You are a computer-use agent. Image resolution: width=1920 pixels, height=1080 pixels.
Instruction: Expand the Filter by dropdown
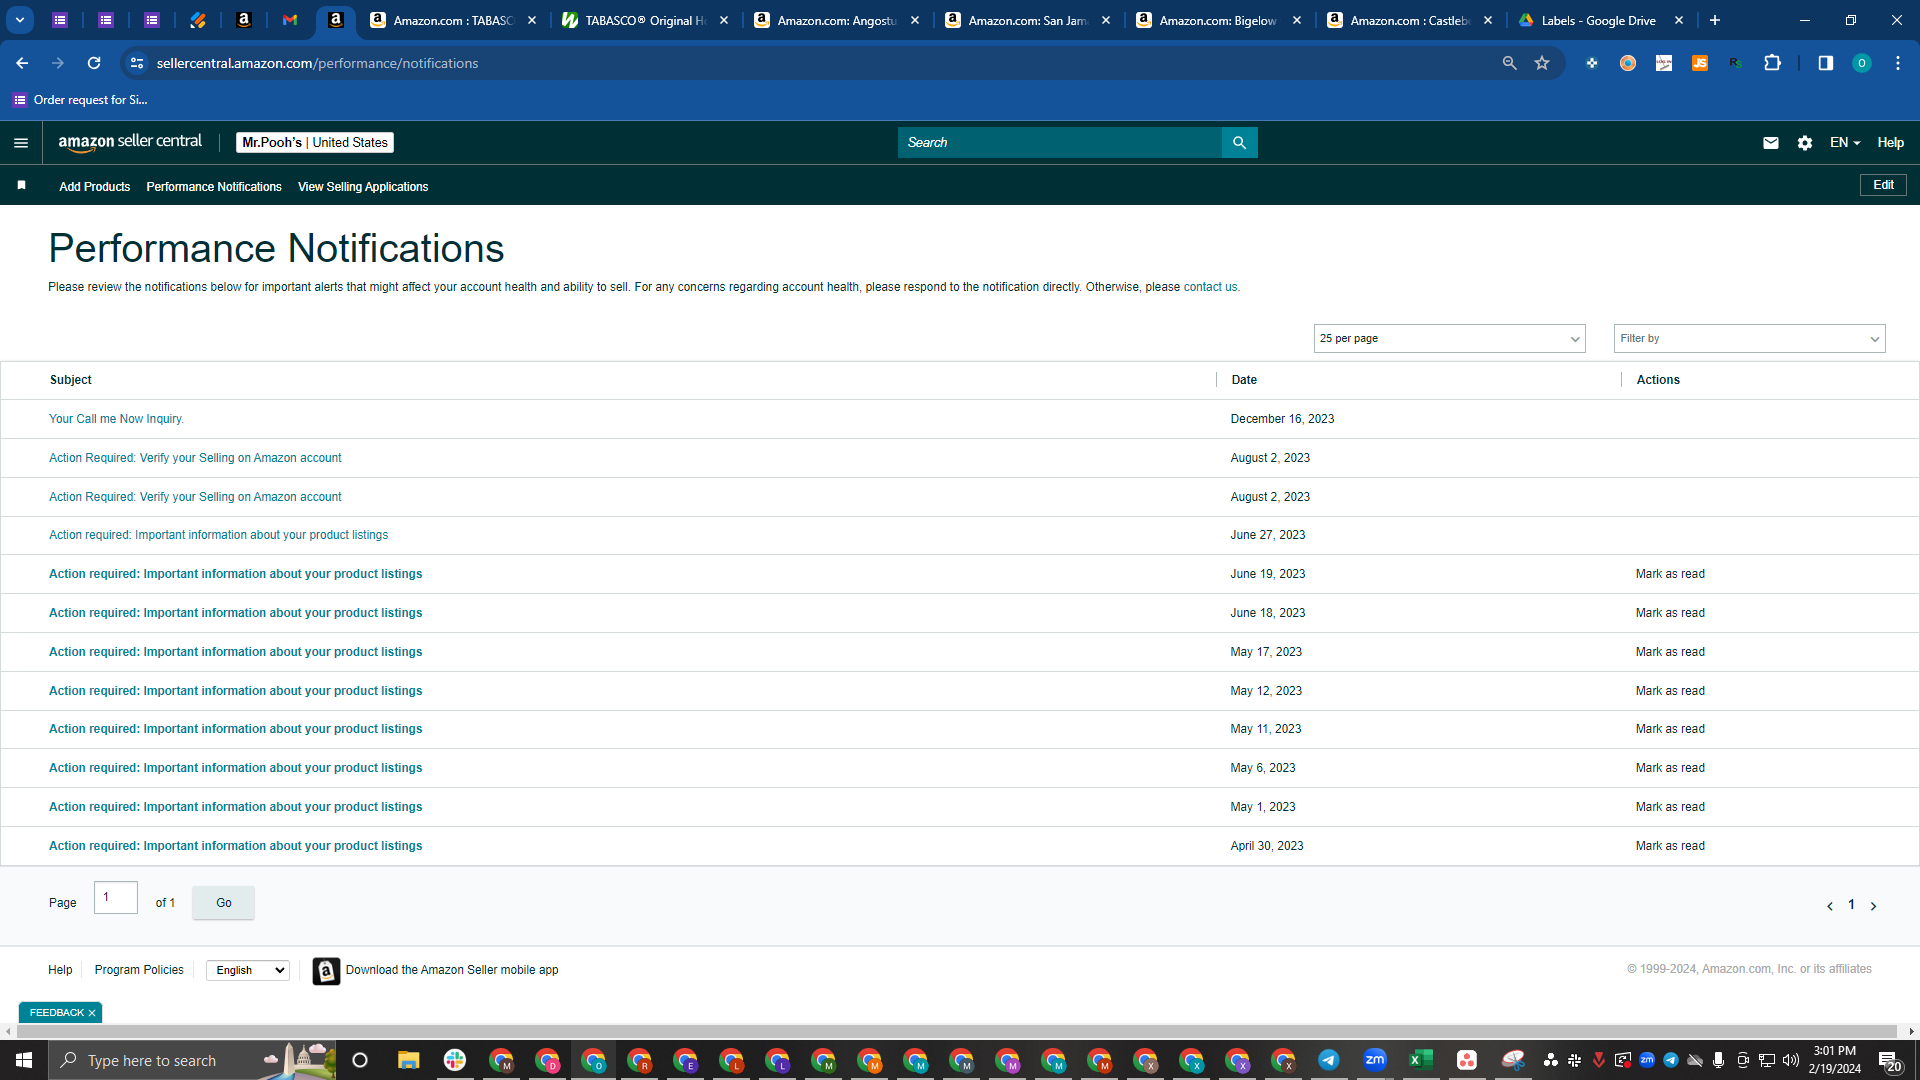tap(1749, 339)
